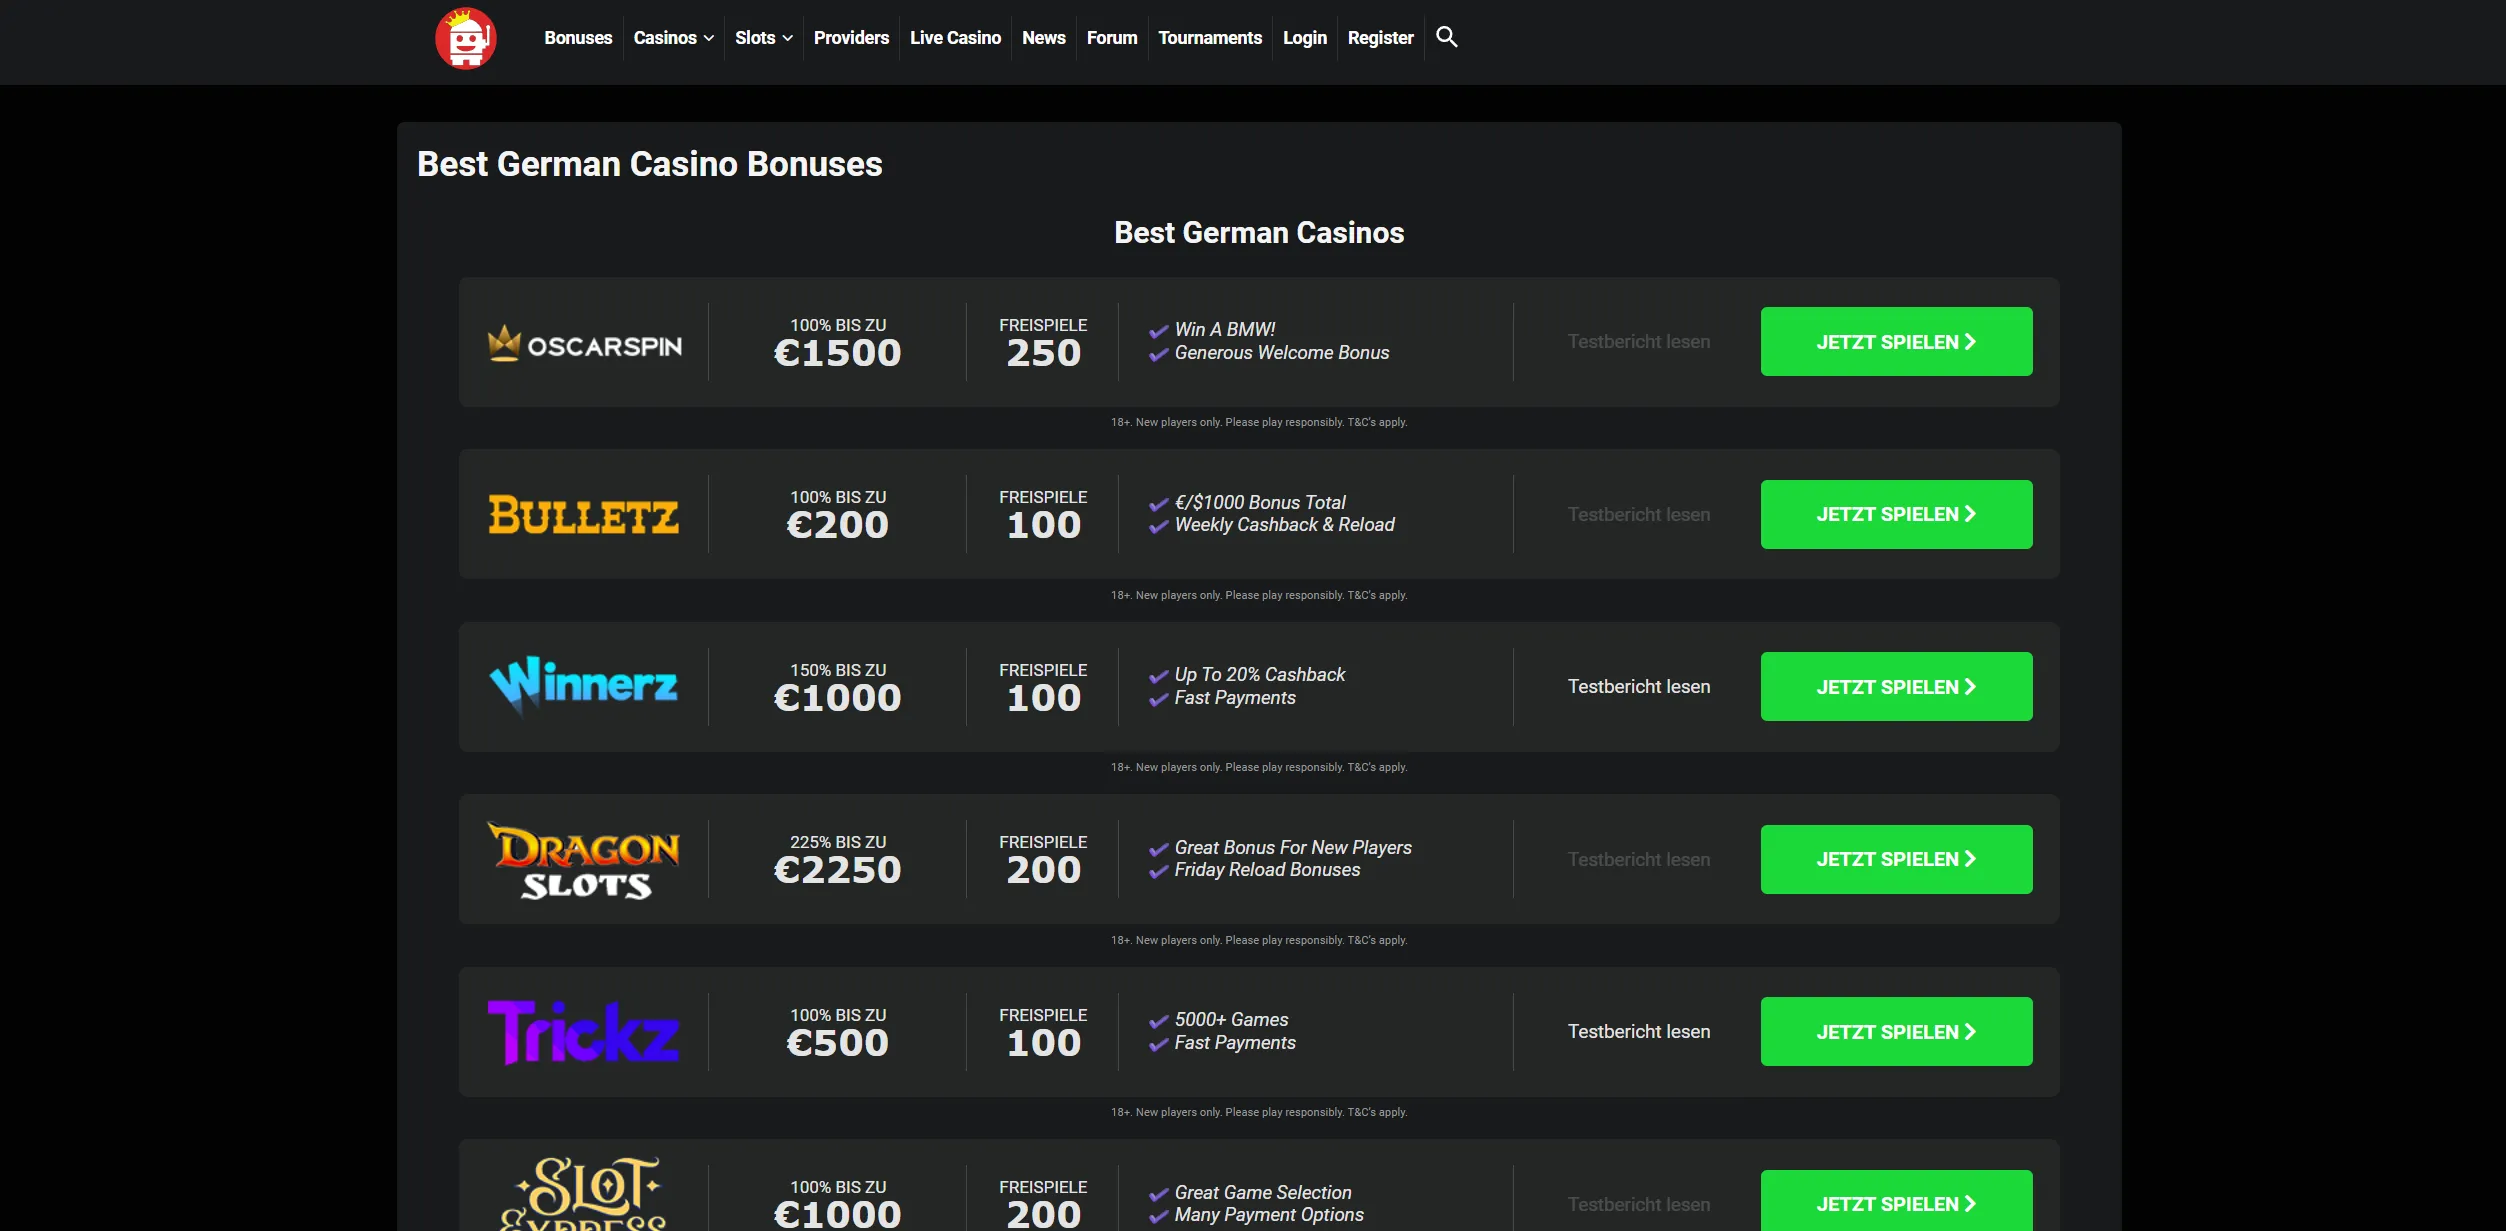Open Testbericht lesen for Dragon Slots
This screenshot has height=1231, width=2506.
(1639, 859)
